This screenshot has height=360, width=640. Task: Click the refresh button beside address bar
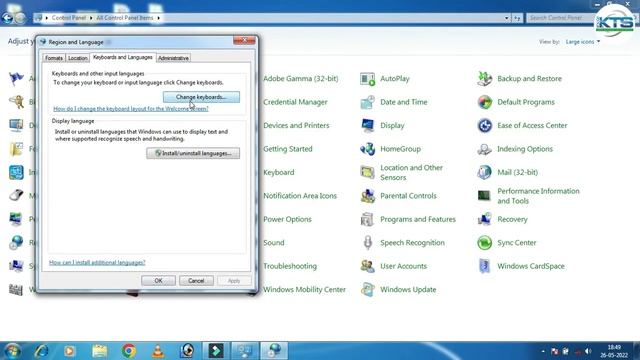point(517,18)
